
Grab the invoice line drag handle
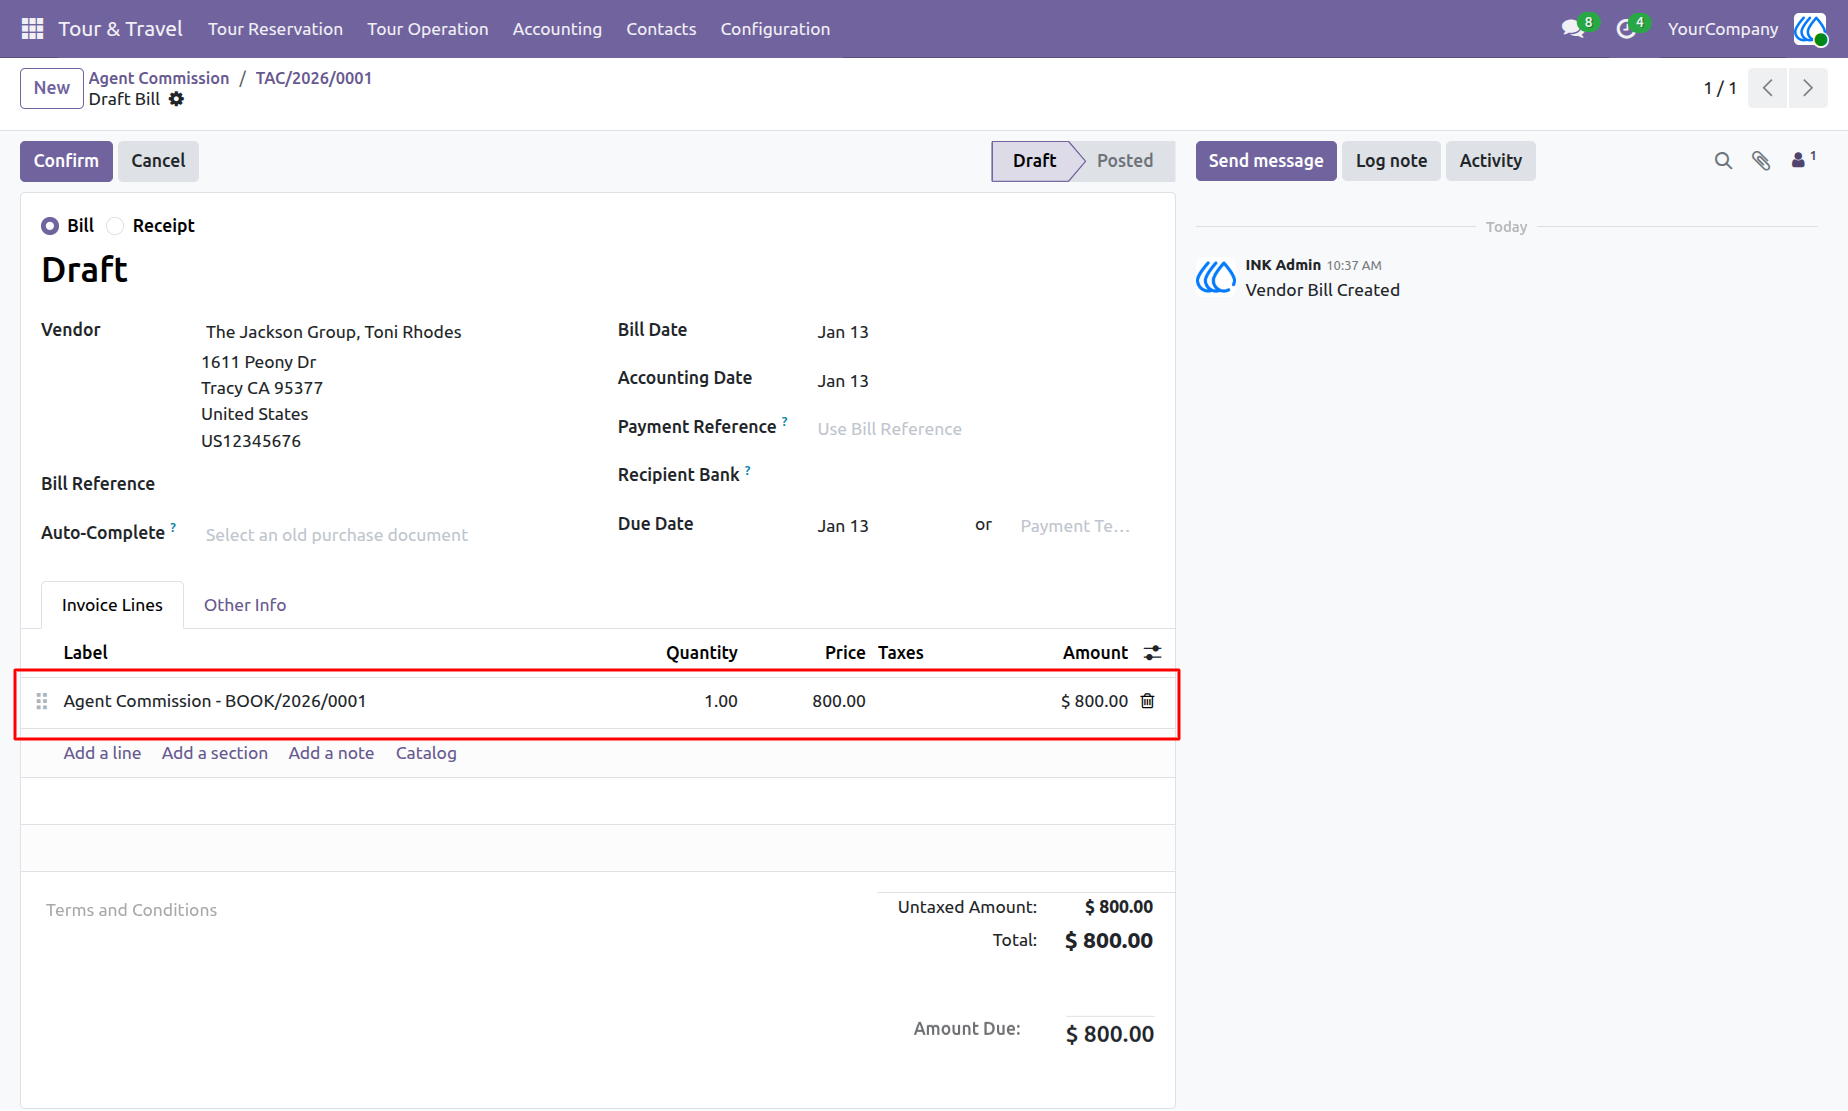tap(42, 701)
